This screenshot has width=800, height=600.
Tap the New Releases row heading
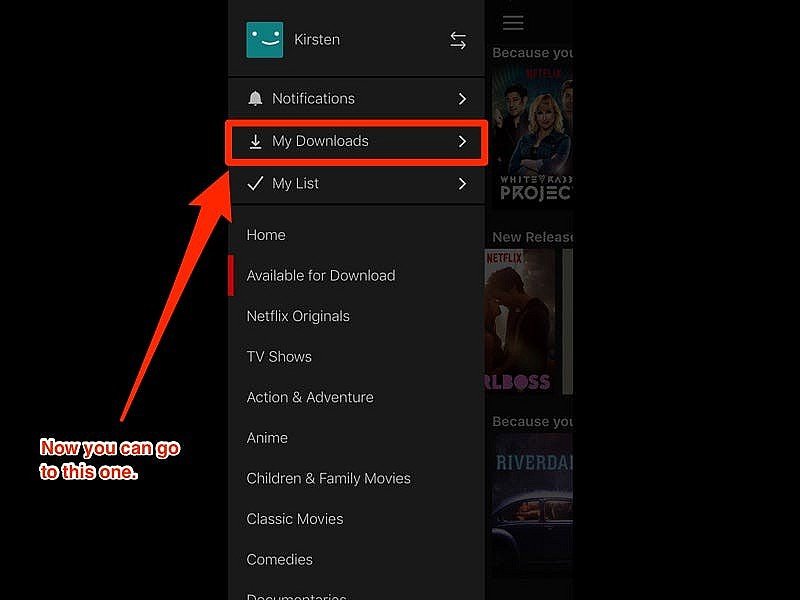point(532,237)
